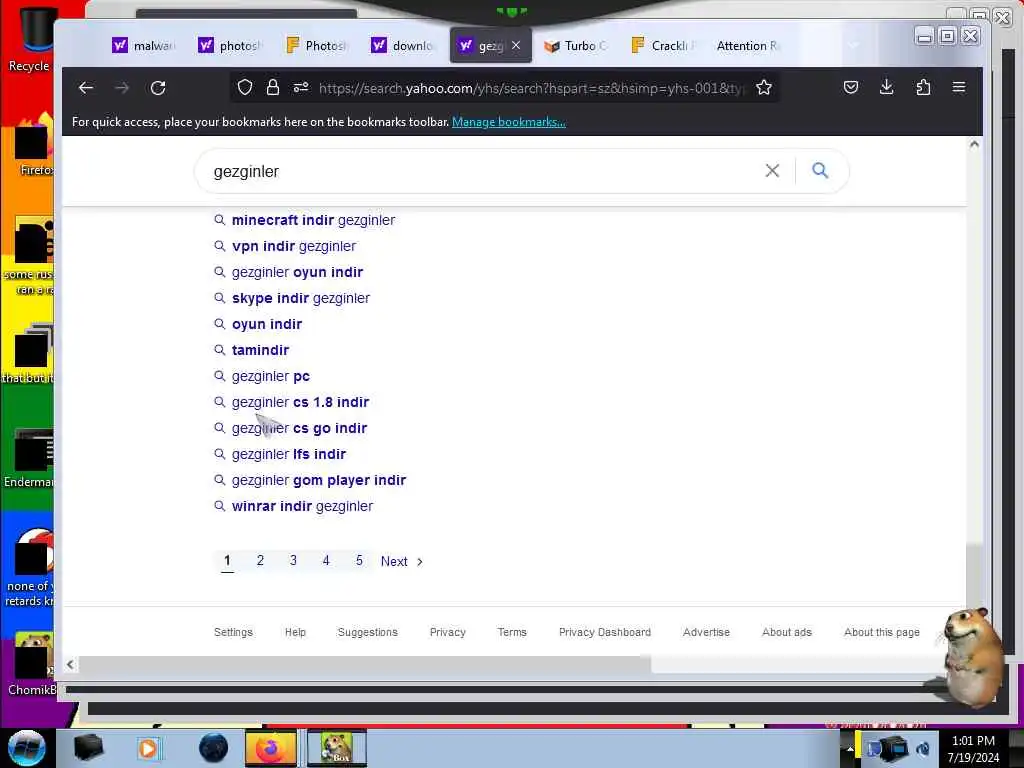Click the volume icon in system tray
Viewport: 1024px width, 768px height.
coord(923,748)
